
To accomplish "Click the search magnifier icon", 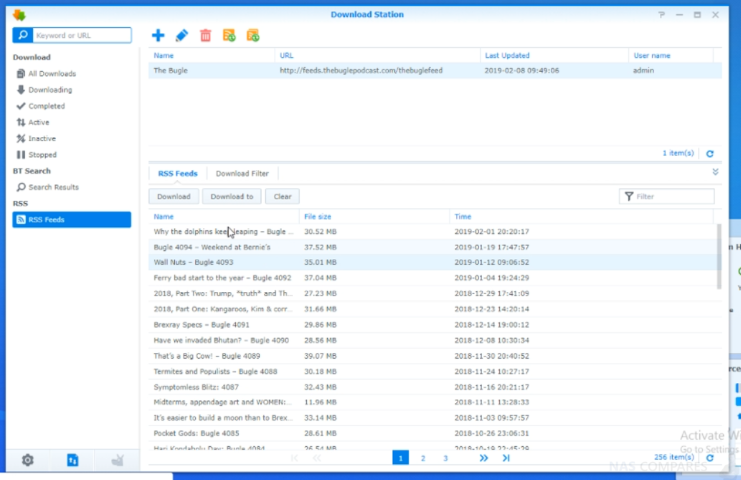I will click(23, 35).
